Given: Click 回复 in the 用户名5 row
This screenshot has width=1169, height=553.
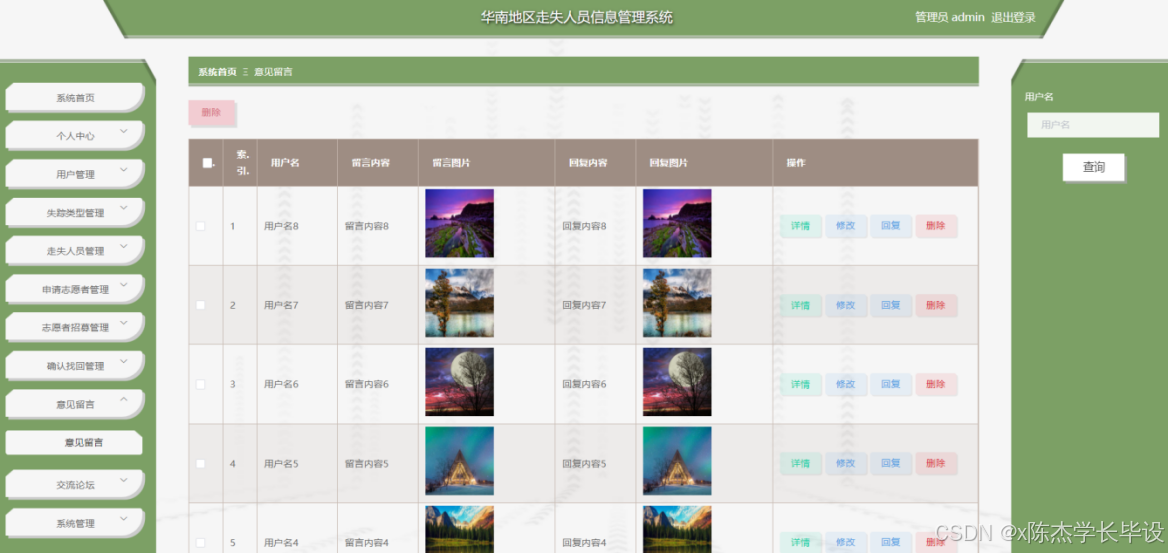Looking at the screenshot, I should 891,464.
